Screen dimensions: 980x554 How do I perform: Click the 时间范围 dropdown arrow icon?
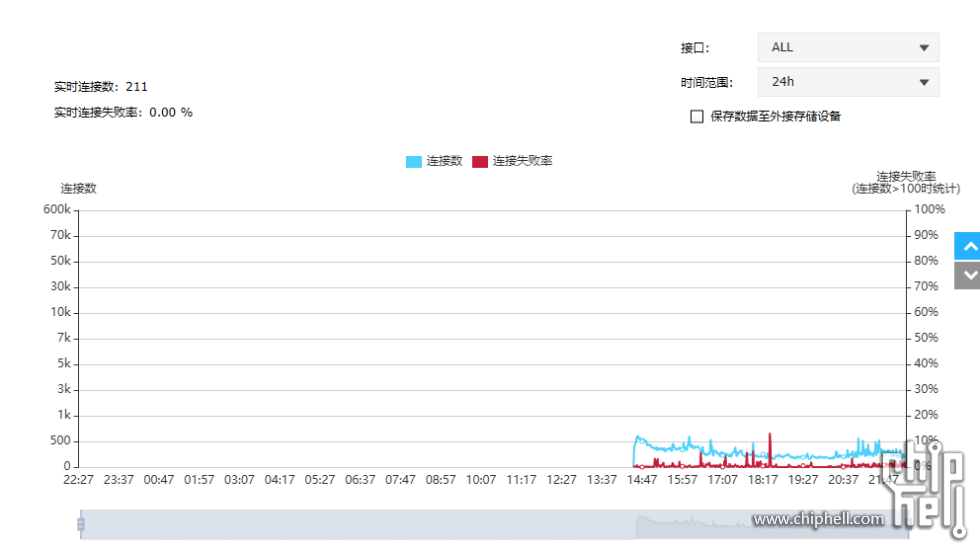click(x=923, y=83)
